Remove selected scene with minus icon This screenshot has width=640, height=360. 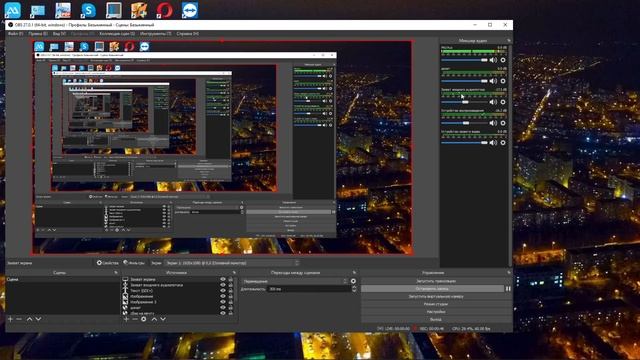point(19,319)
